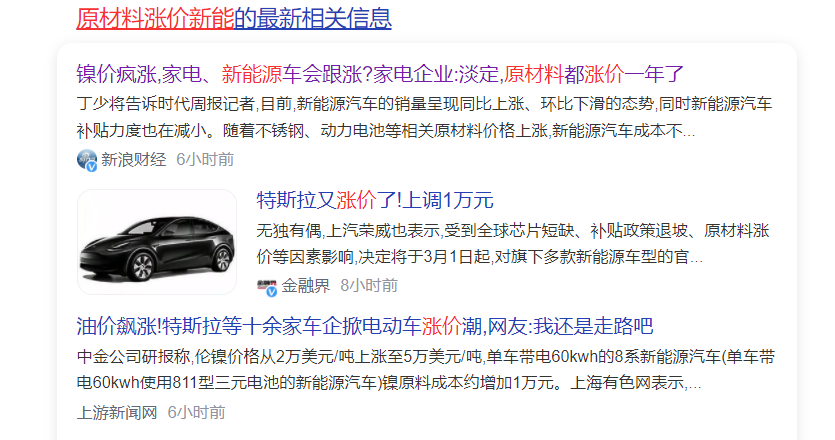Click the verified badge on 新浪财经 avatar

click(x=92, y=166)
